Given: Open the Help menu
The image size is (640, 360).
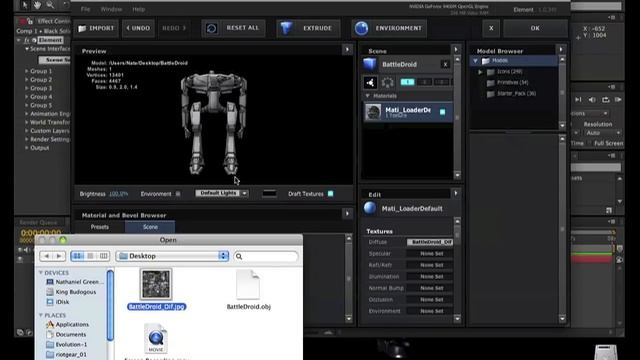Looking at the screenshot, I should click(138, 9).
